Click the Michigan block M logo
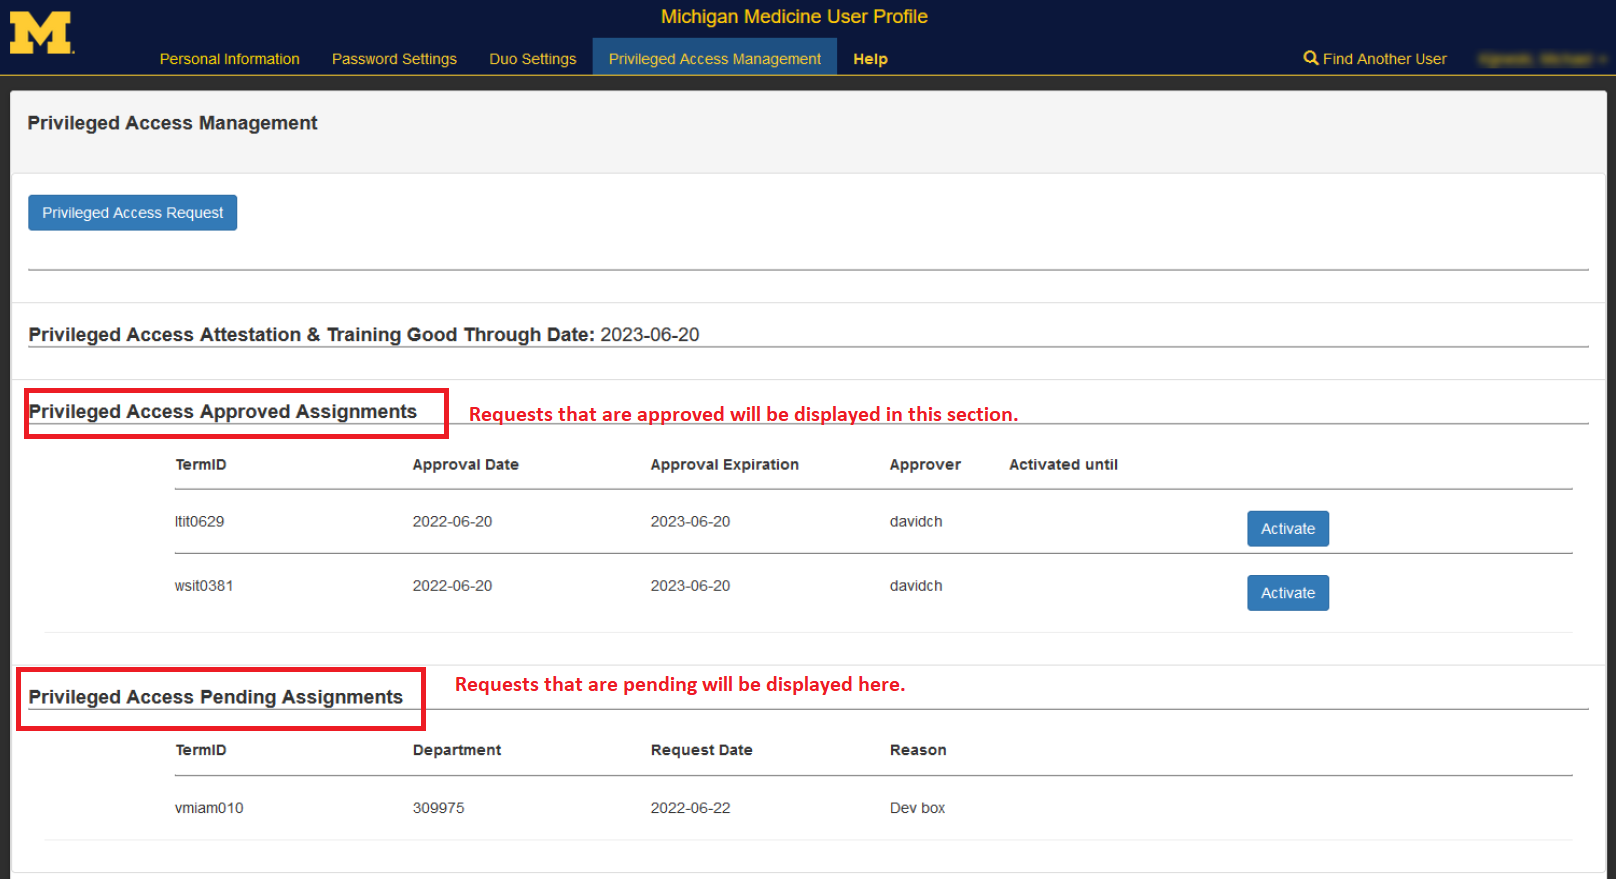Viewport: 1616px width, 879px height. pyautogui.click(x=41, y=33)
